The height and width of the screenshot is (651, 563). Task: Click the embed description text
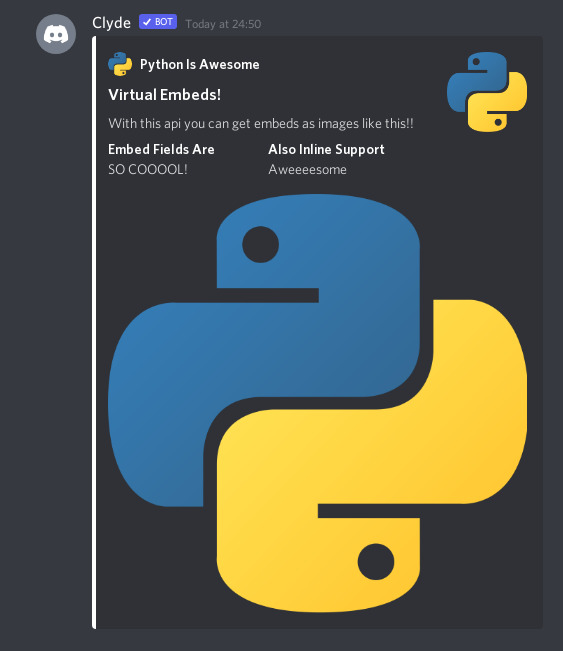click(261, 124)
